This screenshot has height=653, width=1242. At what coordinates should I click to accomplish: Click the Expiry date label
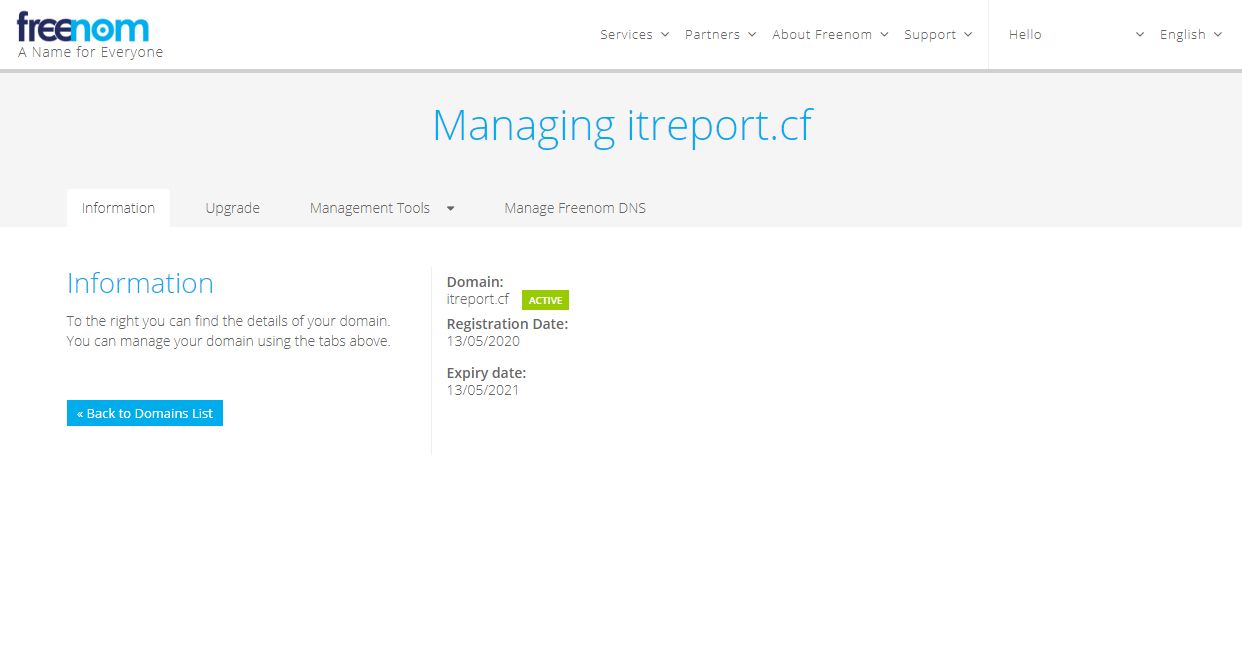(486, 373)
